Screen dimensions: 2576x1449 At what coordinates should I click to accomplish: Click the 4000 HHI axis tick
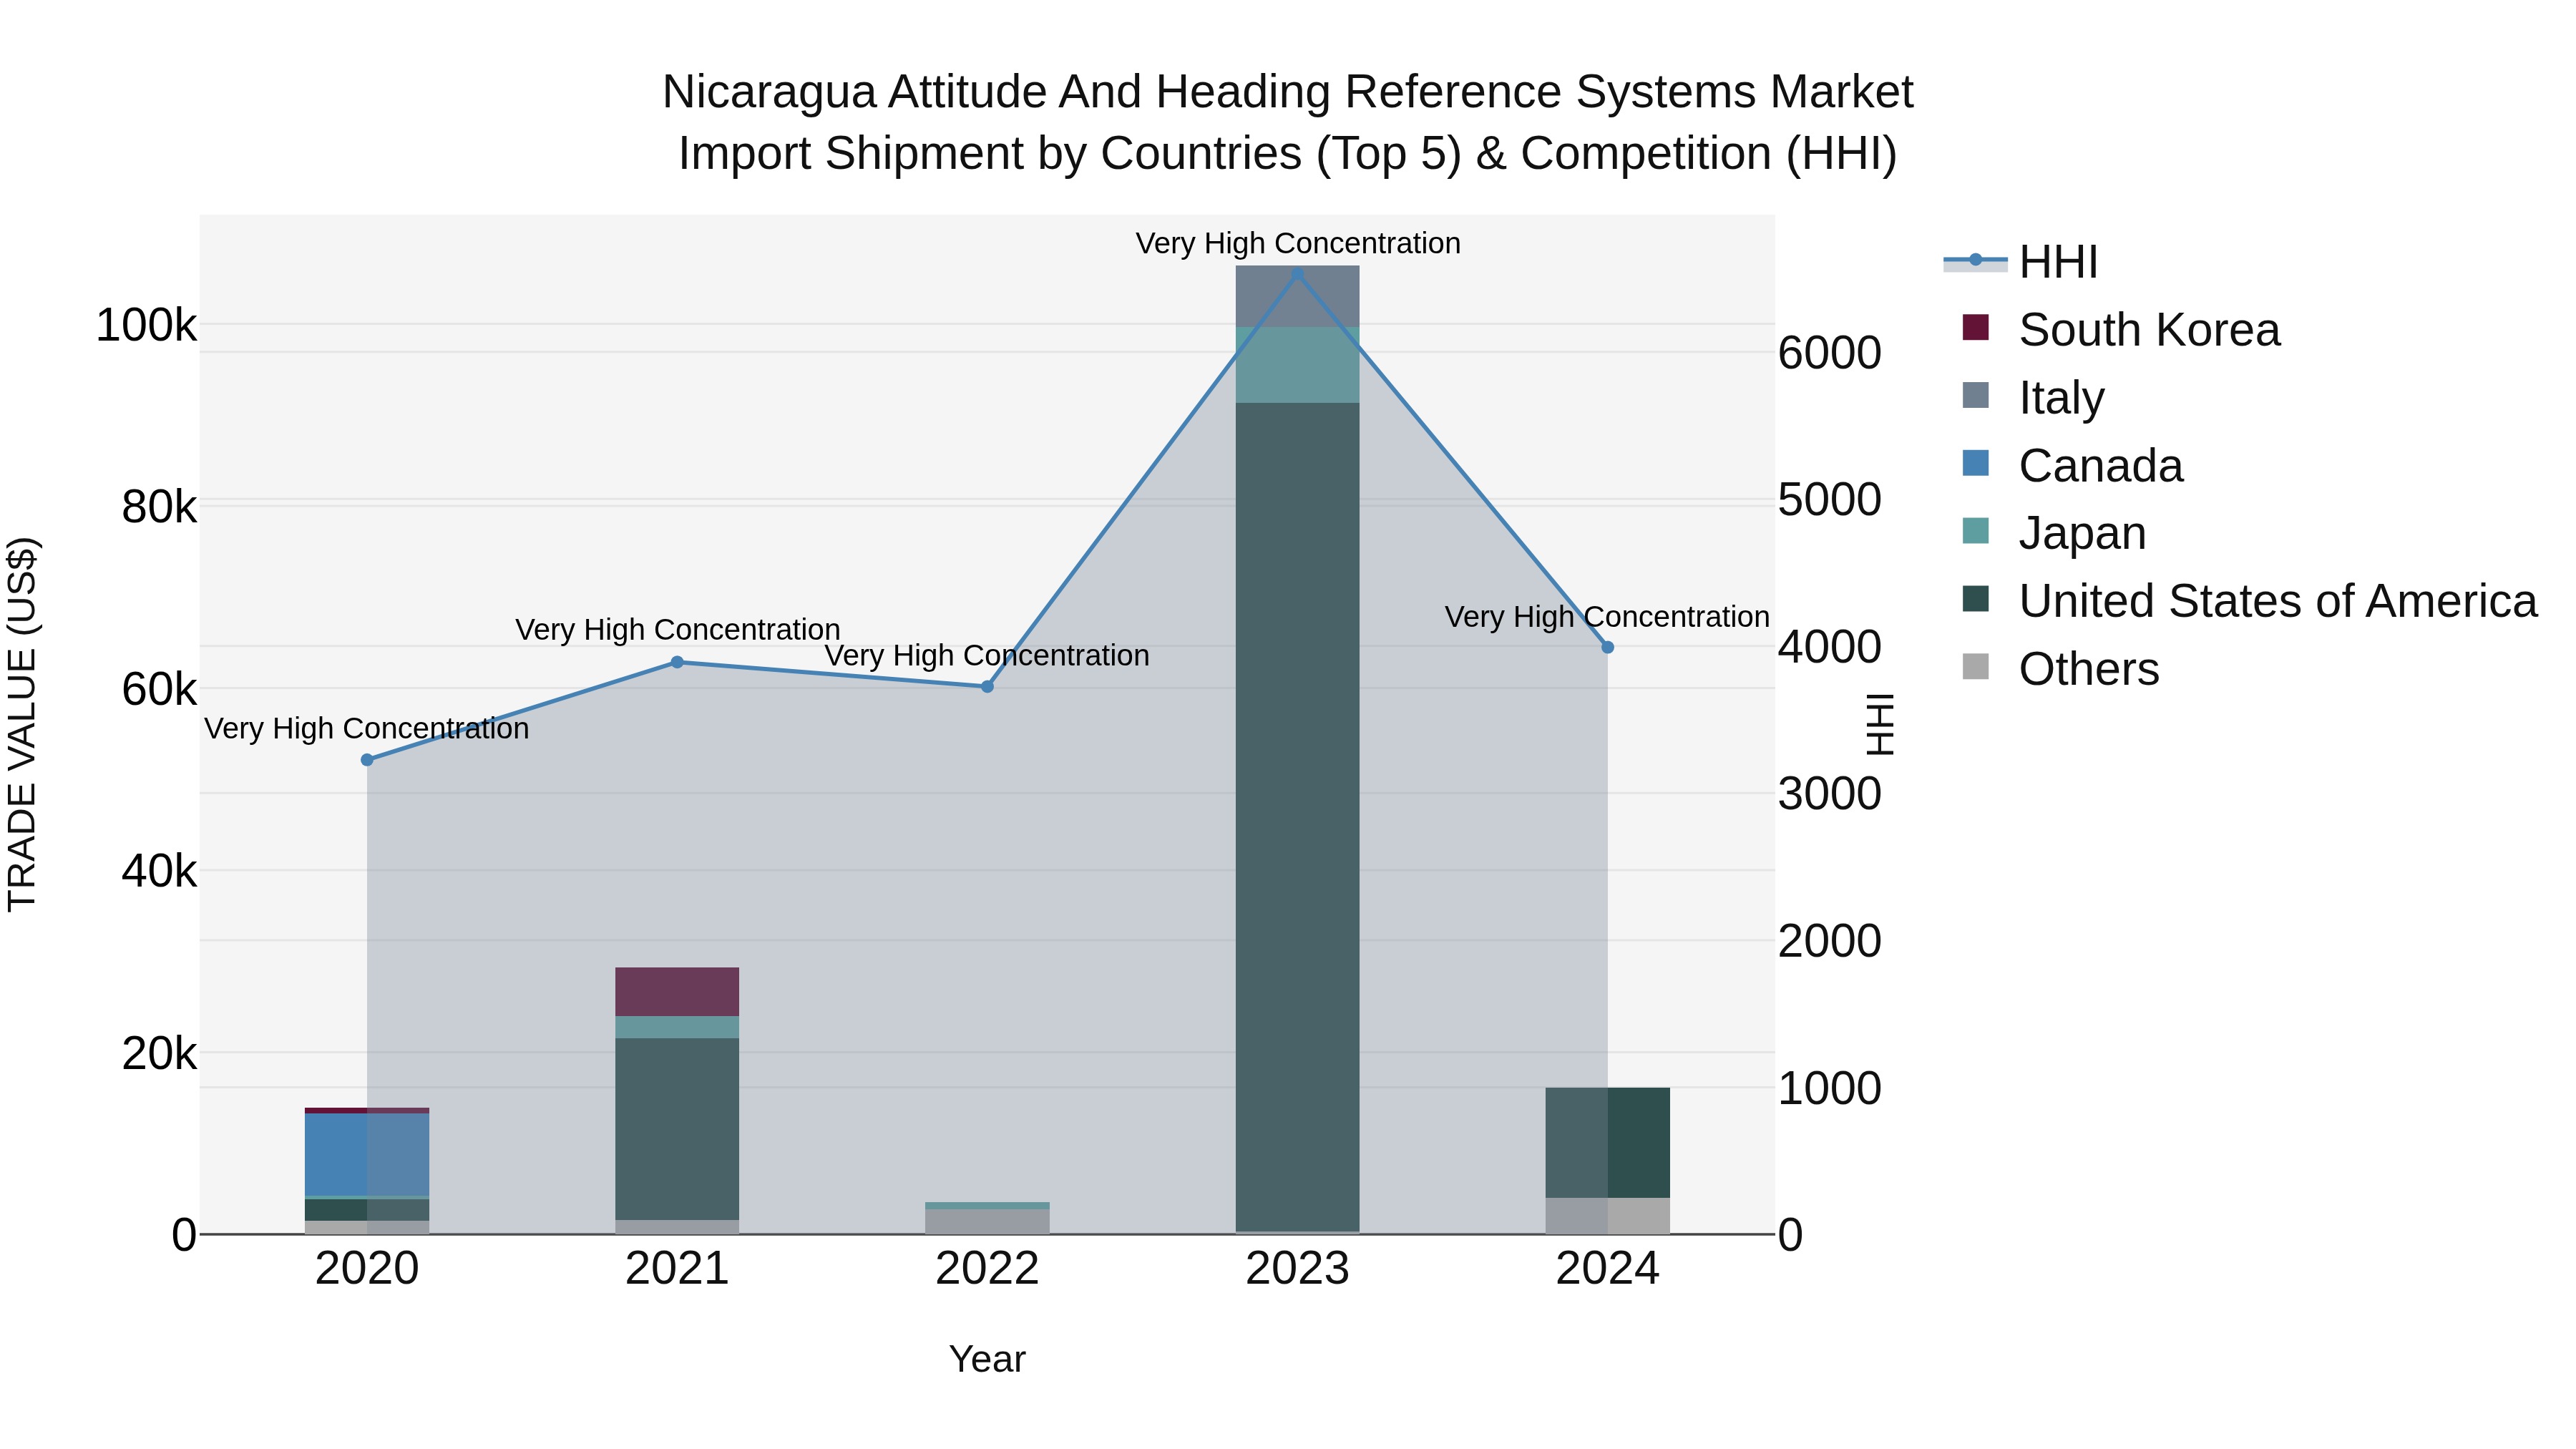point(1830,648)
